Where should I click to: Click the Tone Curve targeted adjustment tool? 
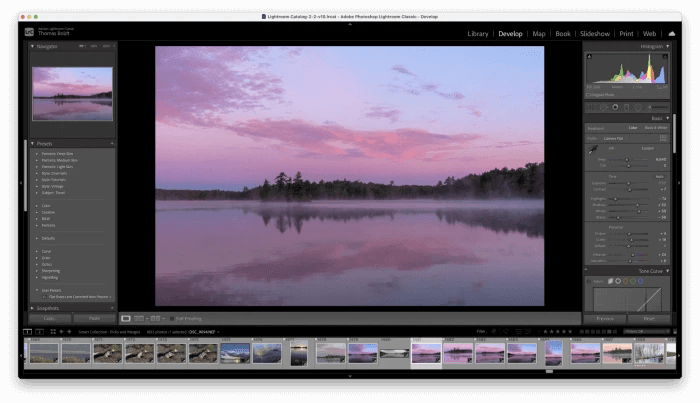coord(589,281)
